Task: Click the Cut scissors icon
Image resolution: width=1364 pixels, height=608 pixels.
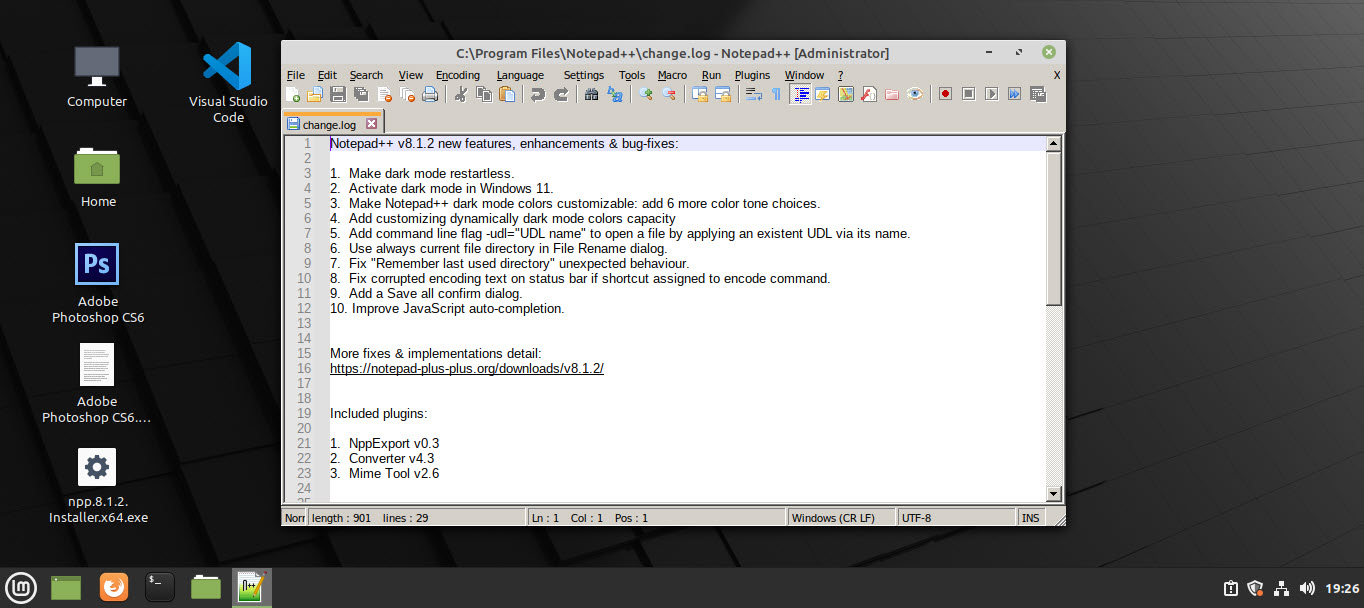Action: point(461,94)
